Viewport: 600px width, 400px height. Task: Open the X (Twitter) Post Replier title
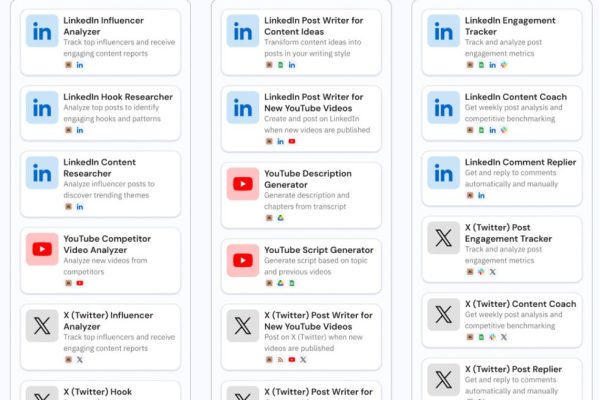513,369
